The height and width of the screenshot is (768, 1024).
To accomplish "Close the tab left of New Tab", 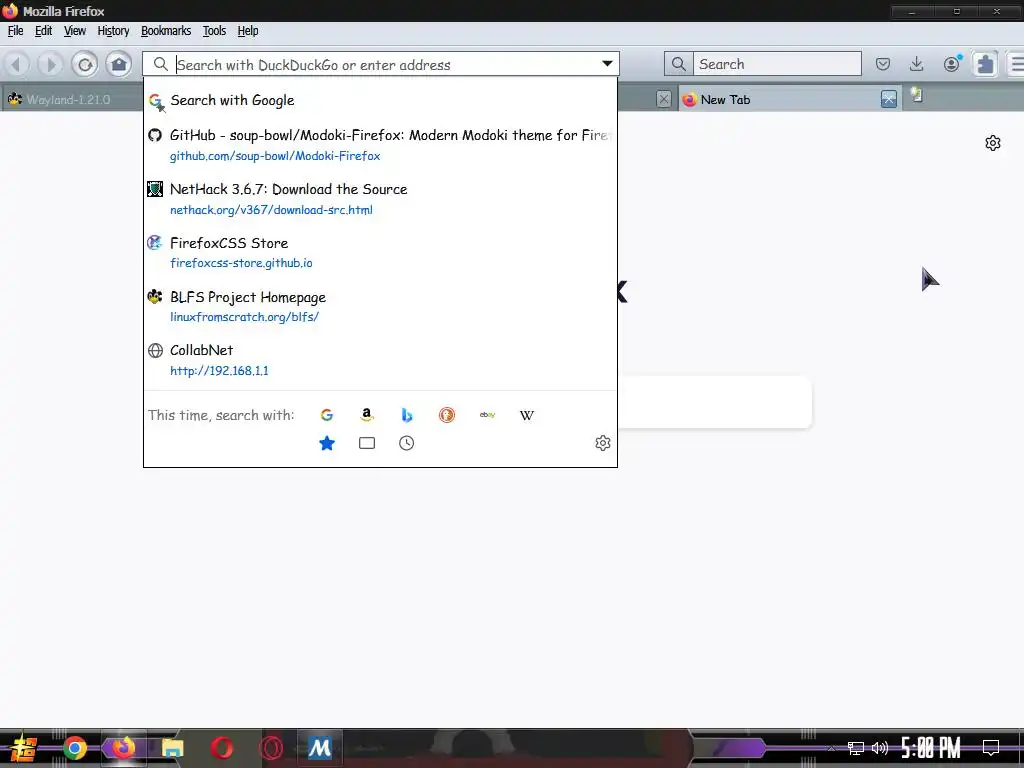I will 664,99.
